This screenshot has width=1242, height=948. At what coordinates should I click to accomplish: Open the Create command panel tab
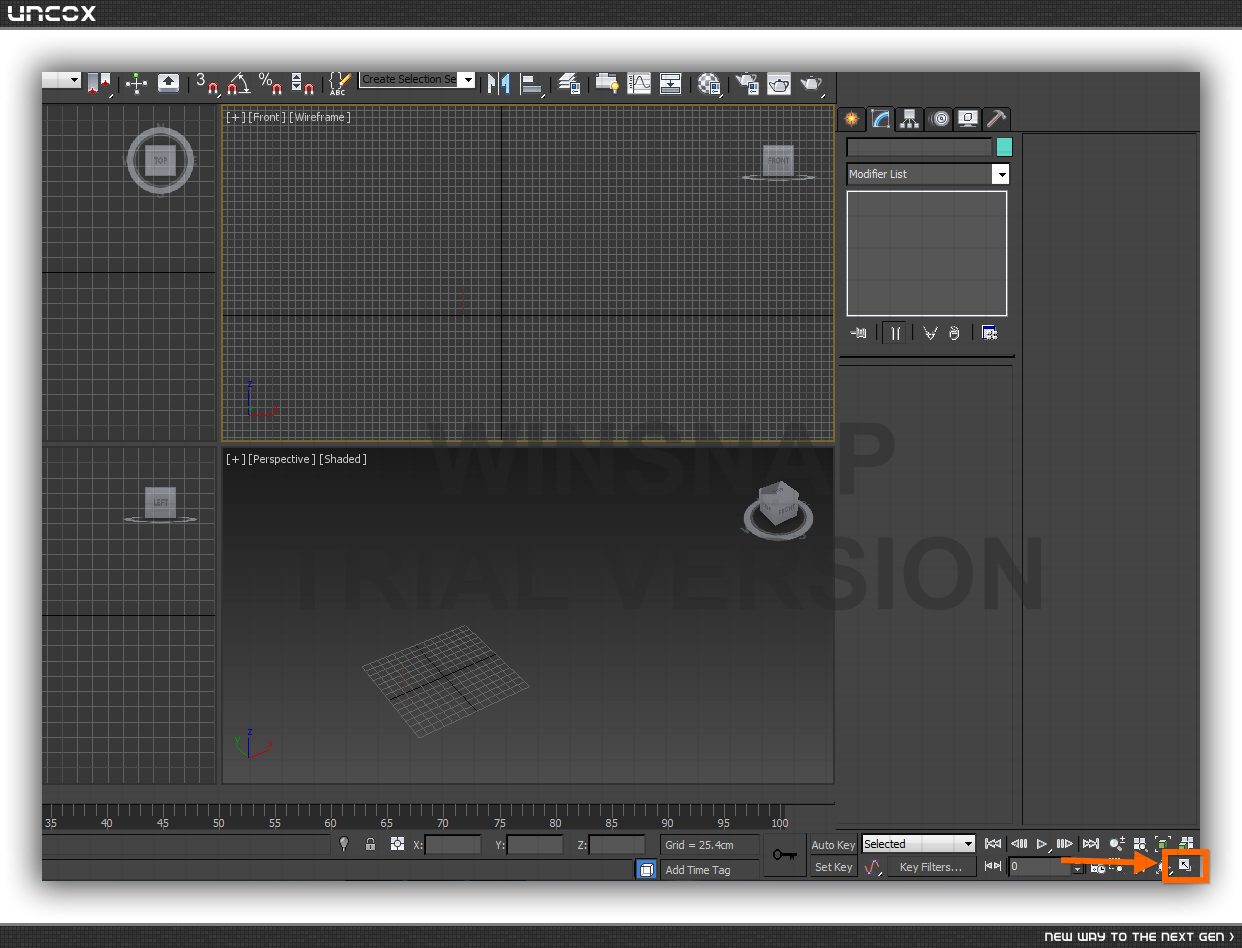click(851, 119)
